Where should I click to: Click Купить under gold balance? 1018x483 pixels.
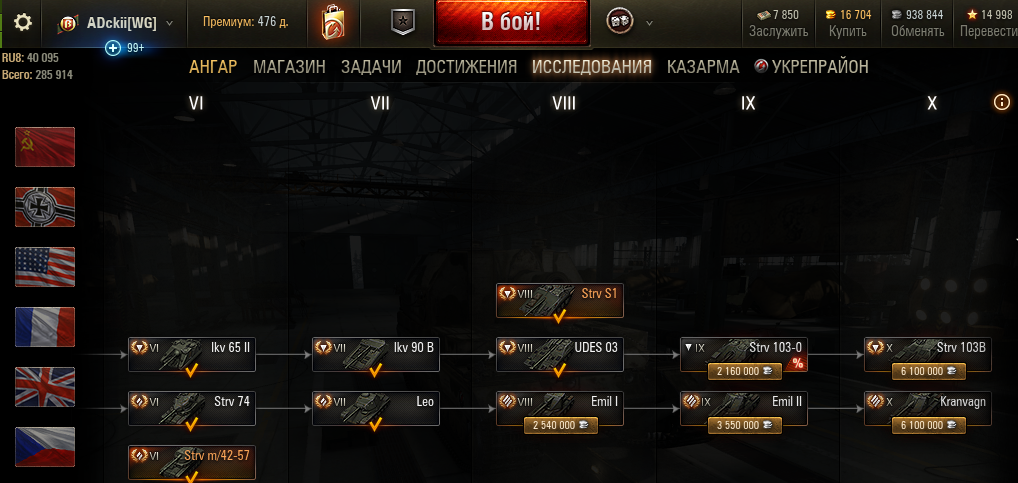[847, 31]
